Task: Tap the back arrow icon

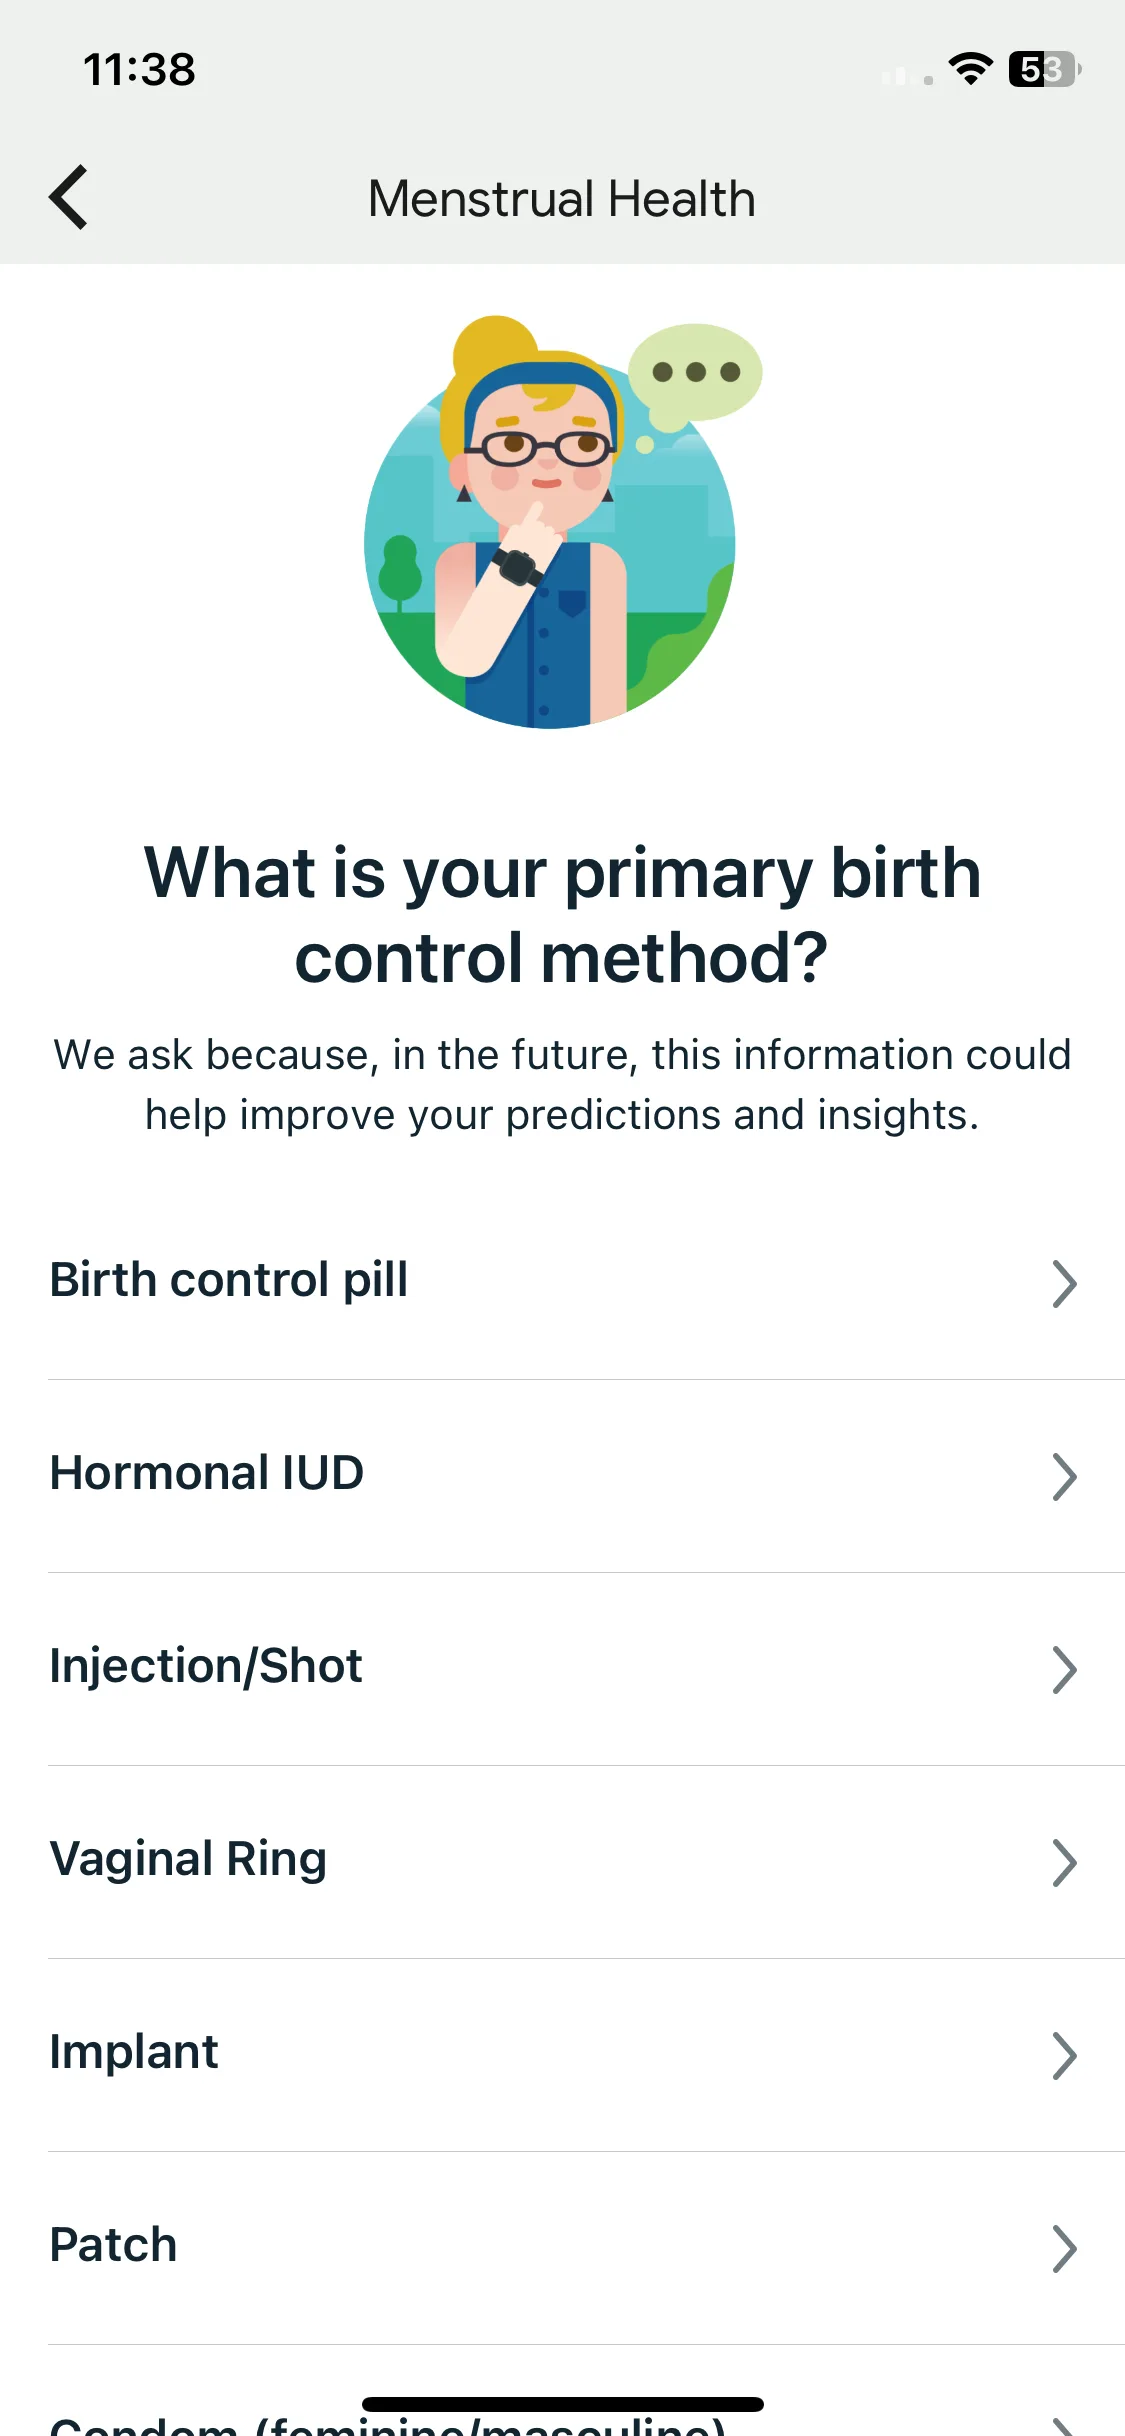Action: [x=68, y=197]
